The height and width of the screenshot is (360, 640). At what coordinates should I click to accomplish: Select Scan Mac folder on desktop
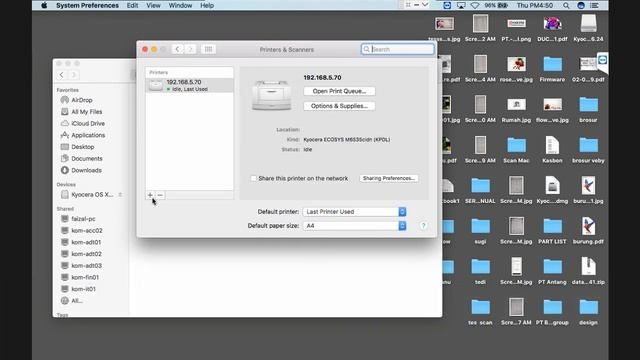point(516,150)
